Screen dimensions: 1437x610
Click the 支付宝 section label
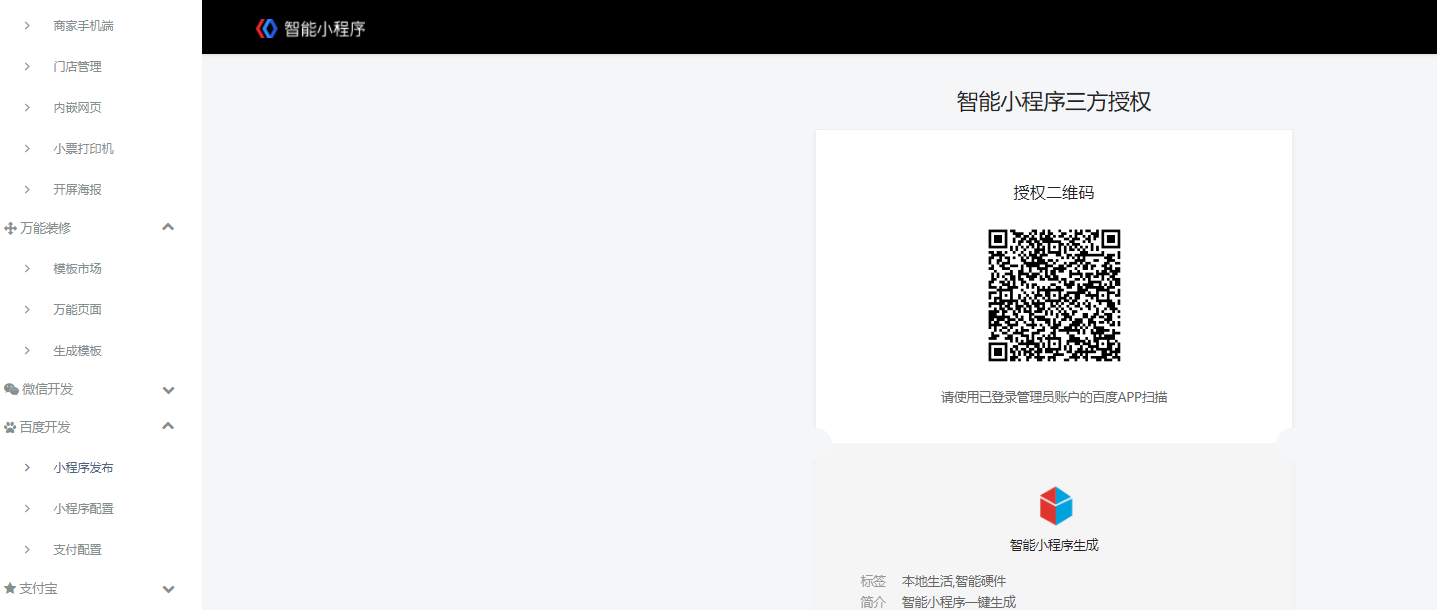[x=38, y=588]
